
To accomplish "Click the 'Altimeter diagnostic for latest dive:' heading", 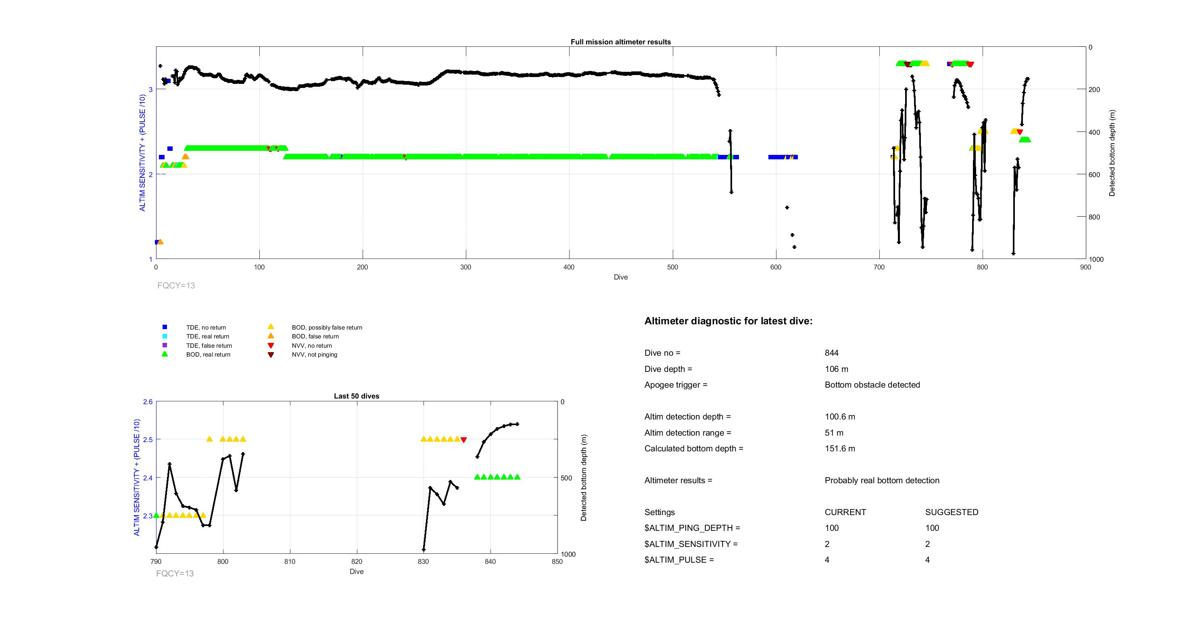I will pyautogui.click(x=728, y=321).
